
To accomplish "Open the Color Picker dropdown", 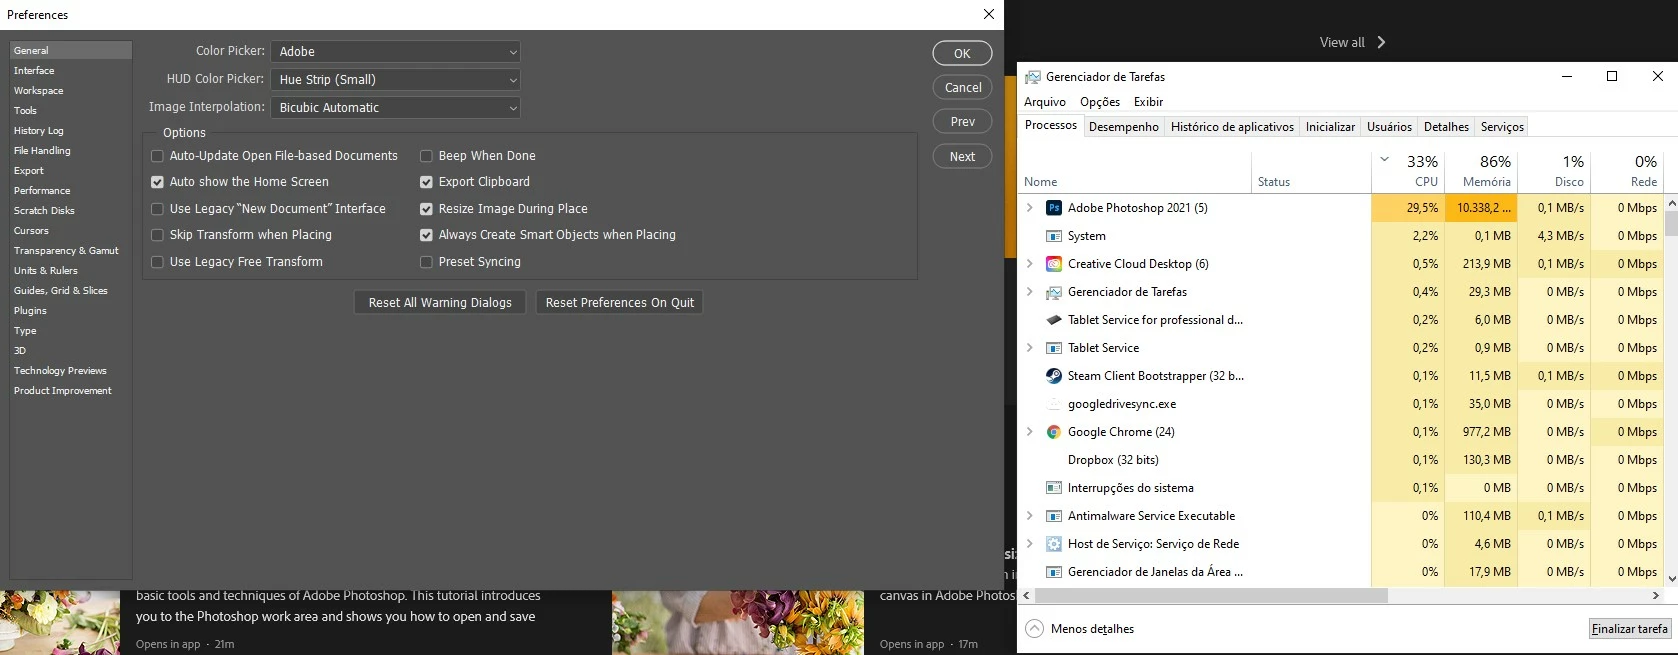I will point(395,52).
